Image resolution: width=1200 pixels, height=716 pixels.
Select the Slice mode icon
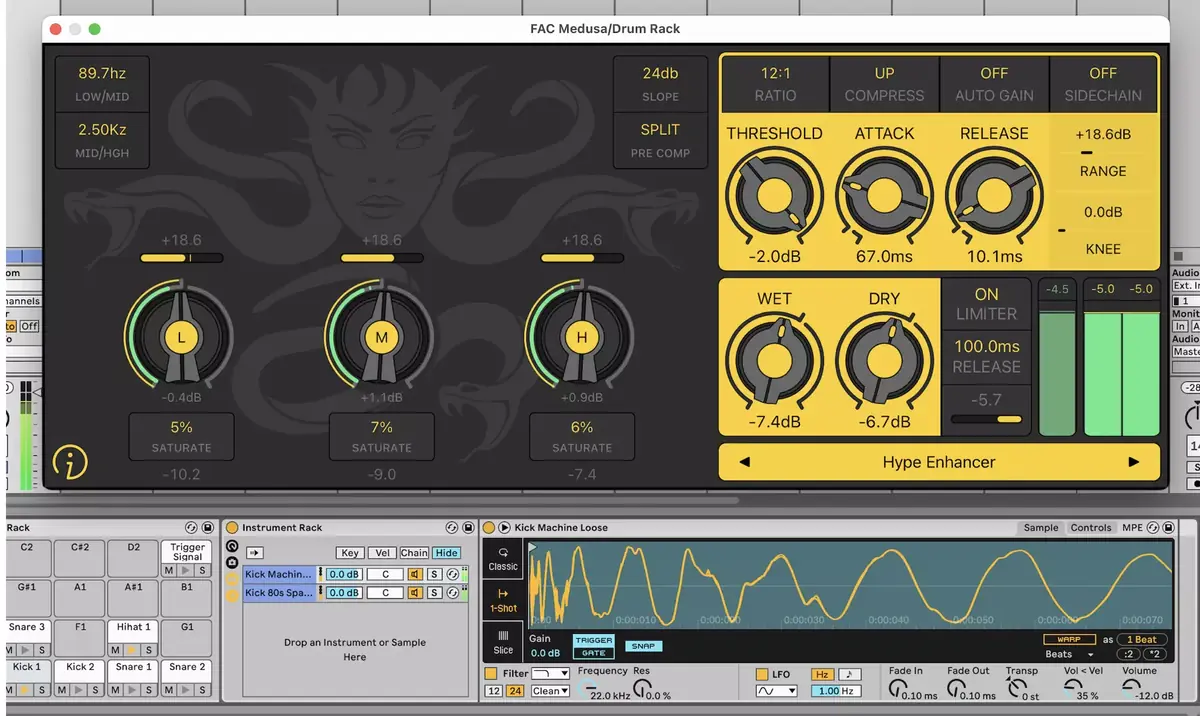(503, 641)
